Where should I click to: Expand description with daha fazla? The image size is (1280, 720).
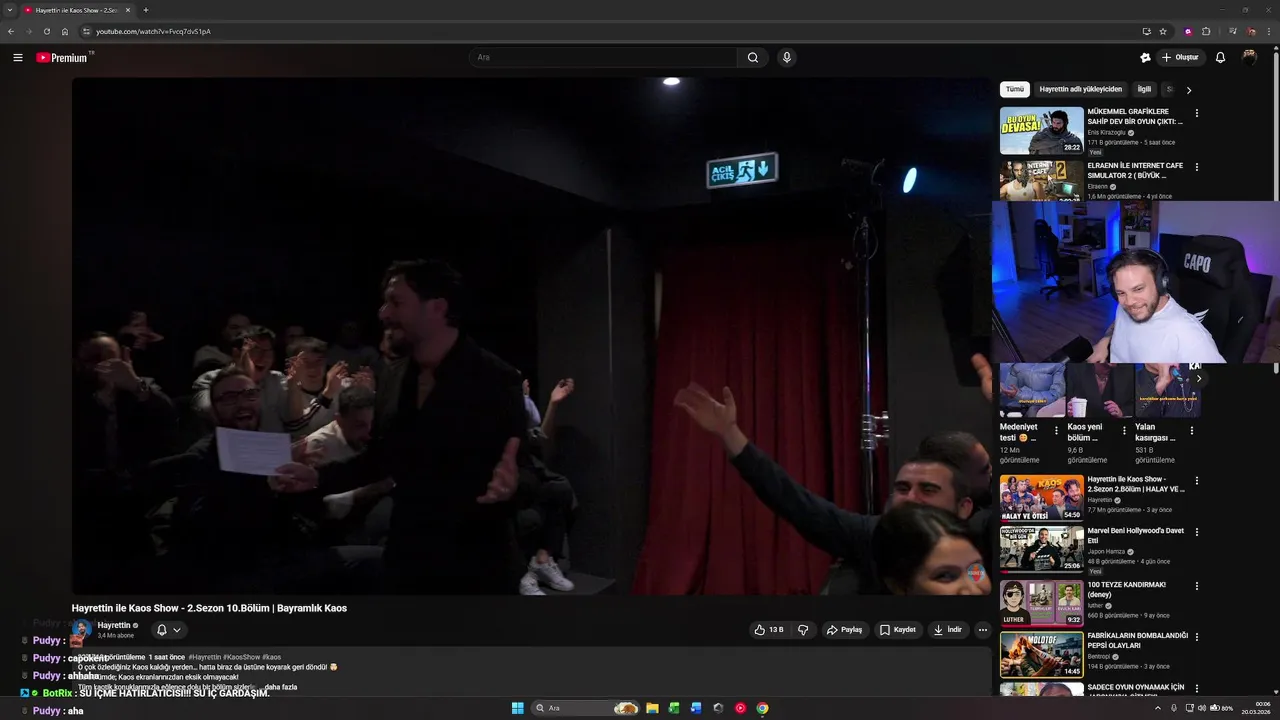[281, 687]
